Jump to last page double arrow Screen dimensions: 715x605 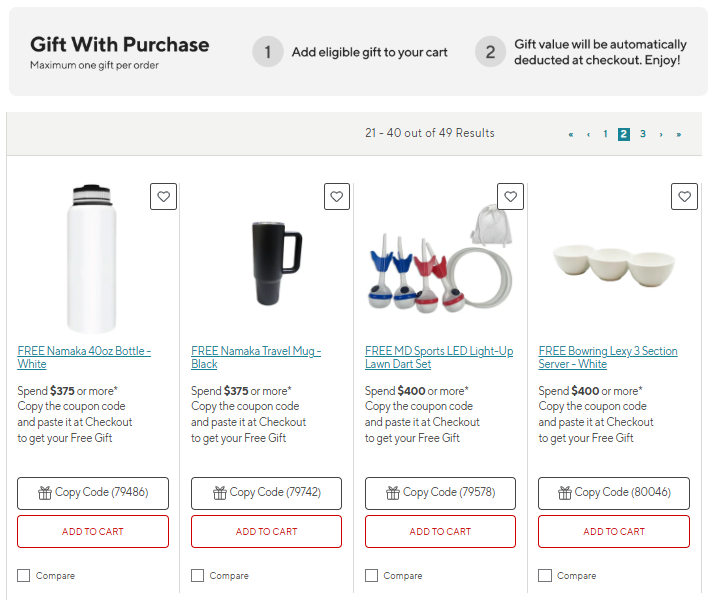[x=679, y=134]
